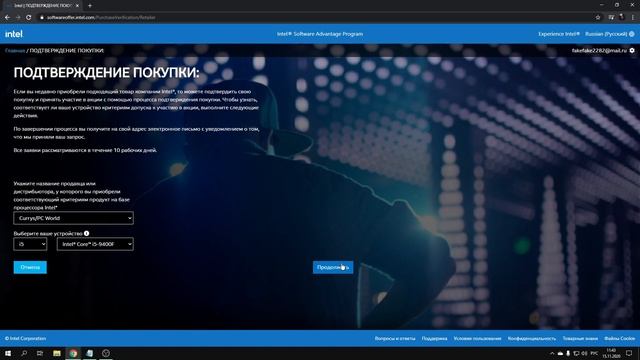Bookmark this page with star icon
Screen dimensions: 640x360
(598, 18)
